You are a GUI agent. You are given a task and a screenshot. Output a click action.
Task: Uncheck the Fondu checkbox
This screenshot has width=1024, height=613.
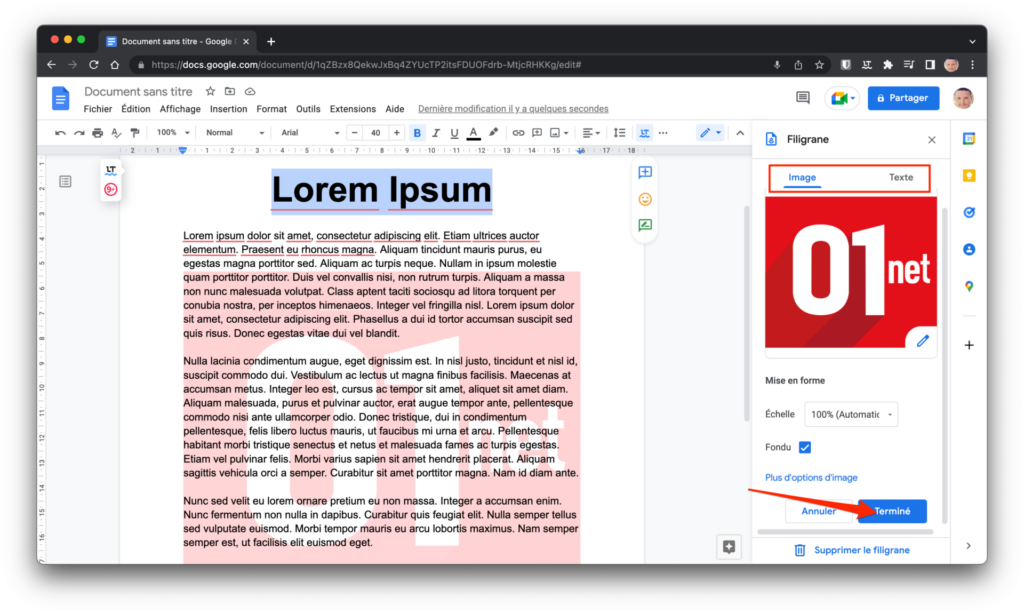click(805, 447)
